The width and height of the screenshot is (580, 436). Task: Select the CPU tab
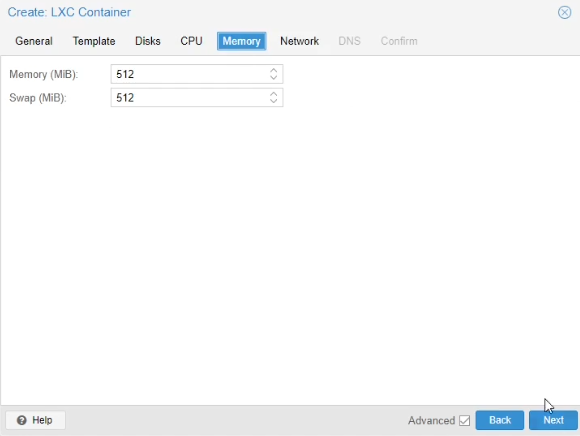[191, 41]
